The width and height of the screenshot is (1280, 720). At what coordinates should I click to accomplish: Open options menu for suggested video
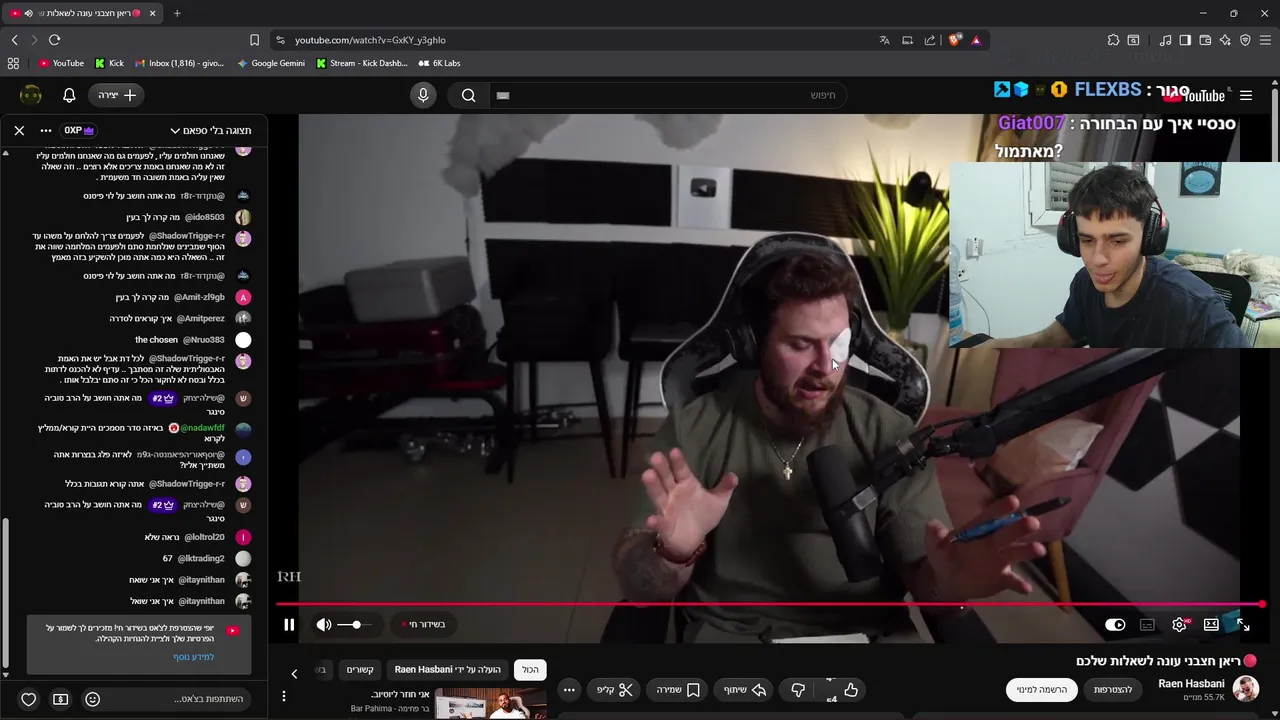284,696
